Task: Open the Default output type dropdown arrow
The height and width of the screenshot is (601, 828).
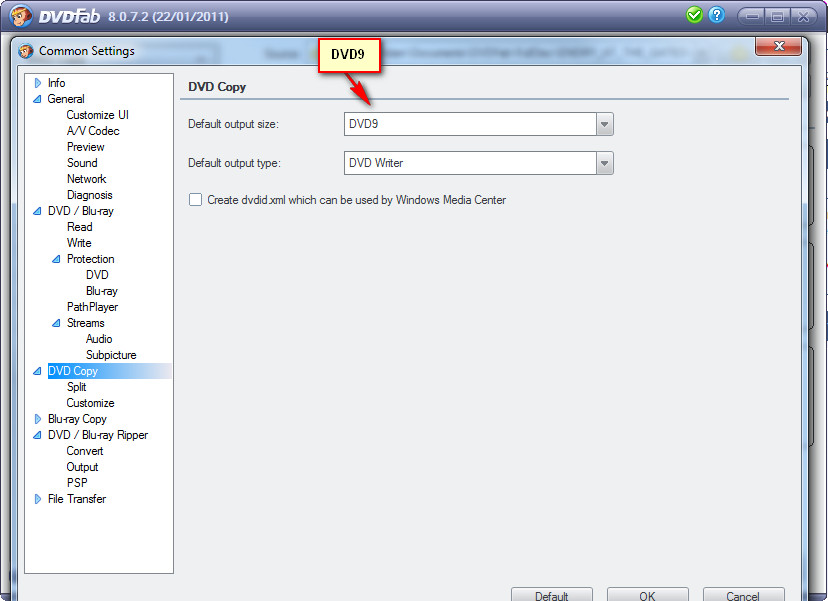Action: point(605,163)
